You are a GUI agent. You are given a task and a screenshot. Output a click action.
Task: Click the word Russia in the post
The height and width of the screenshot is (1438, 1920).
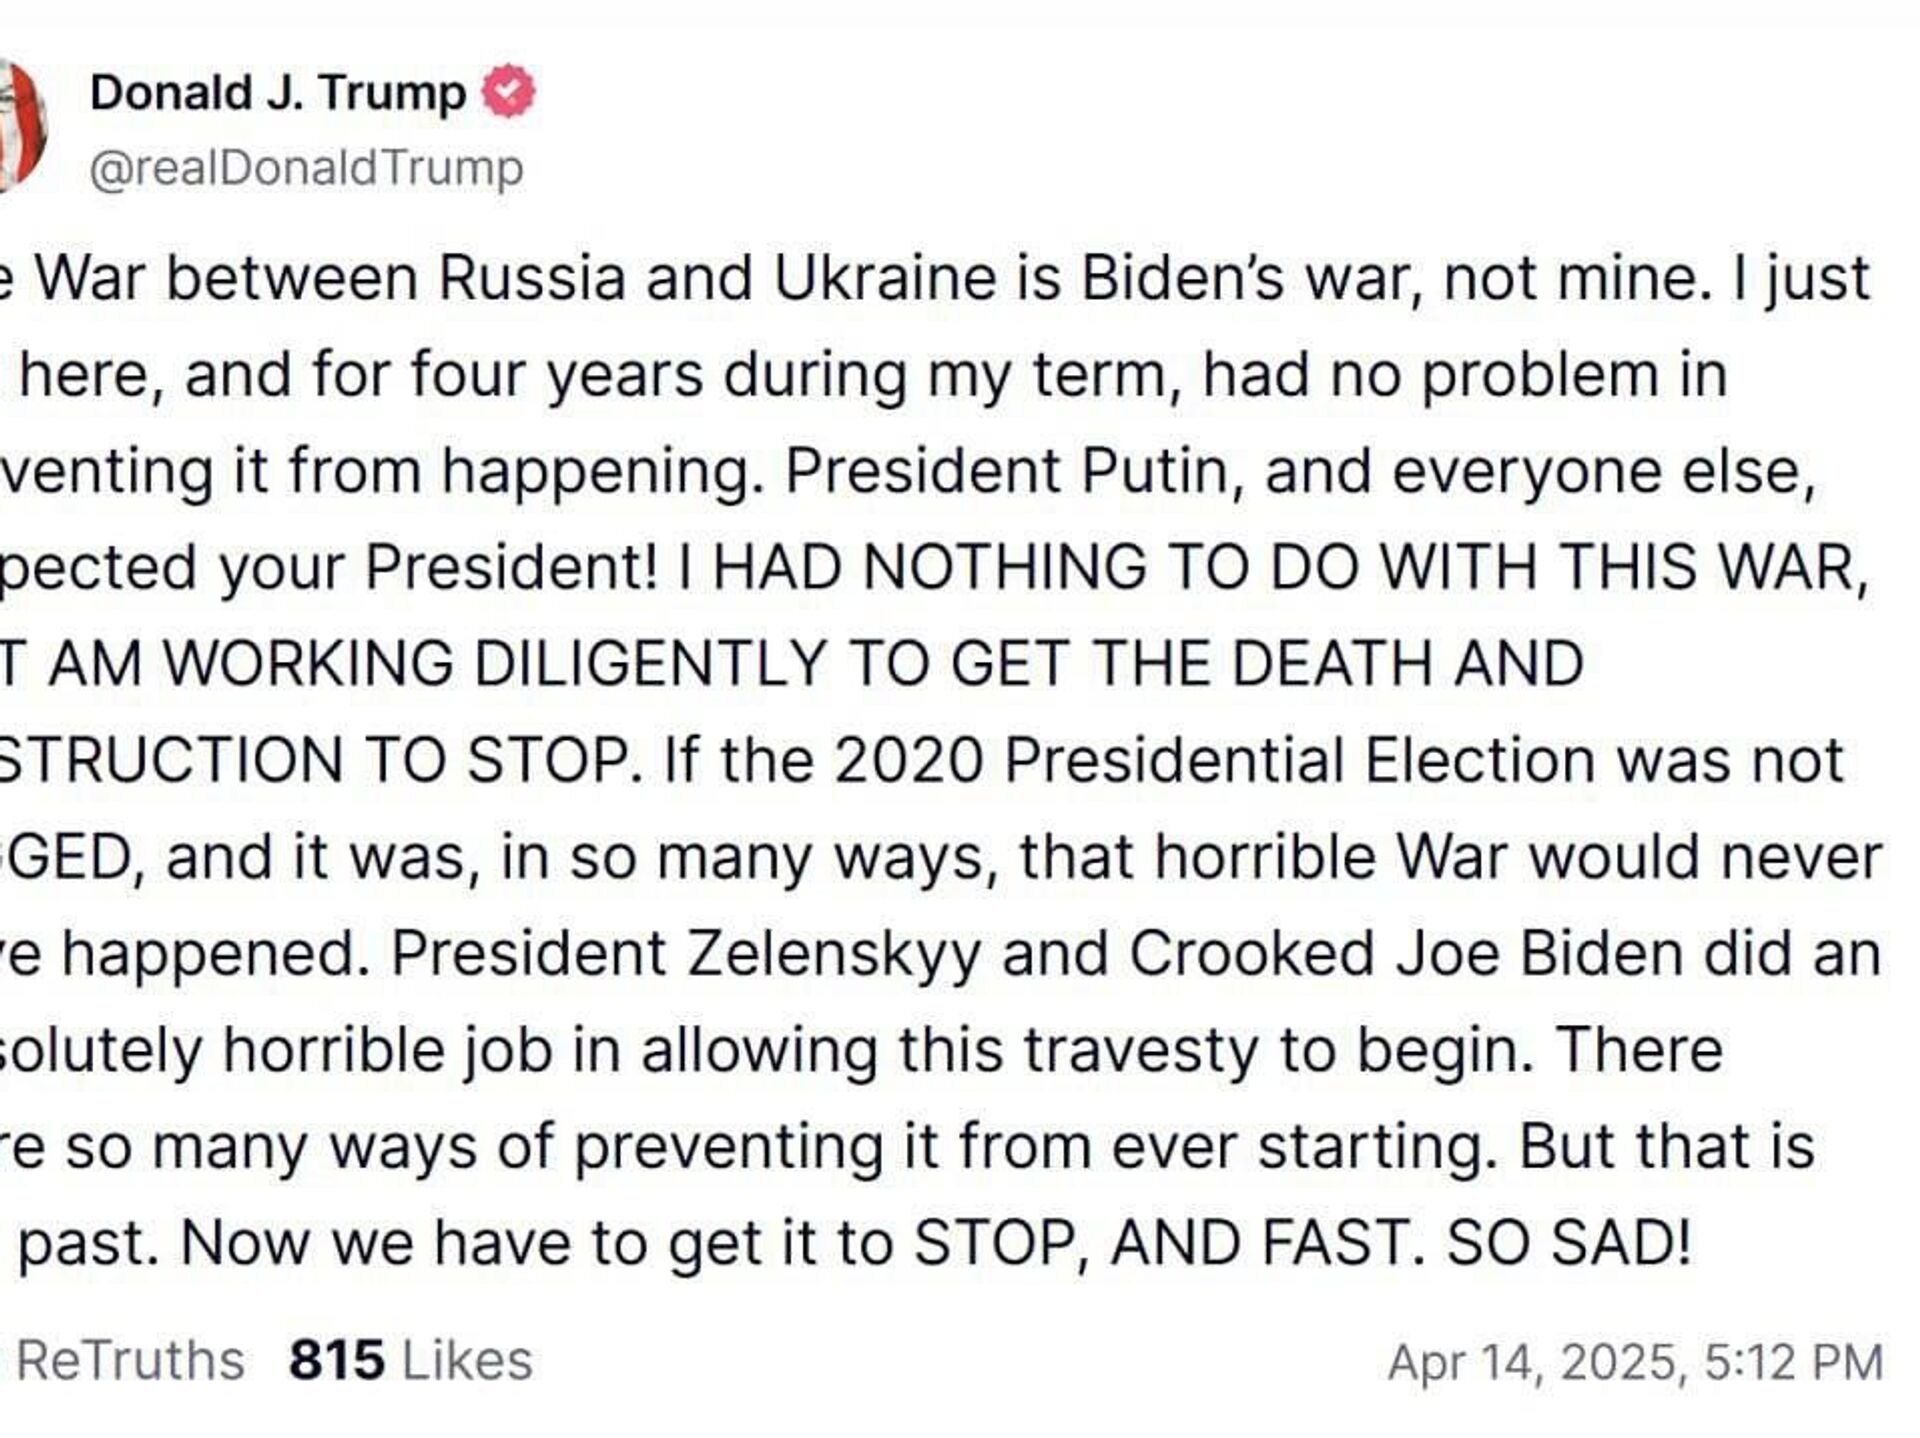(x=532, y=278)
